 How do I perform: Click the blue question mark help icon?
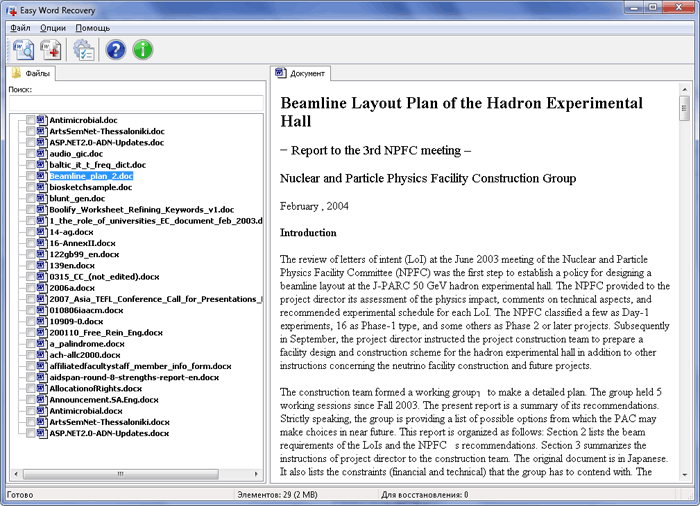(x=116, y=50)
